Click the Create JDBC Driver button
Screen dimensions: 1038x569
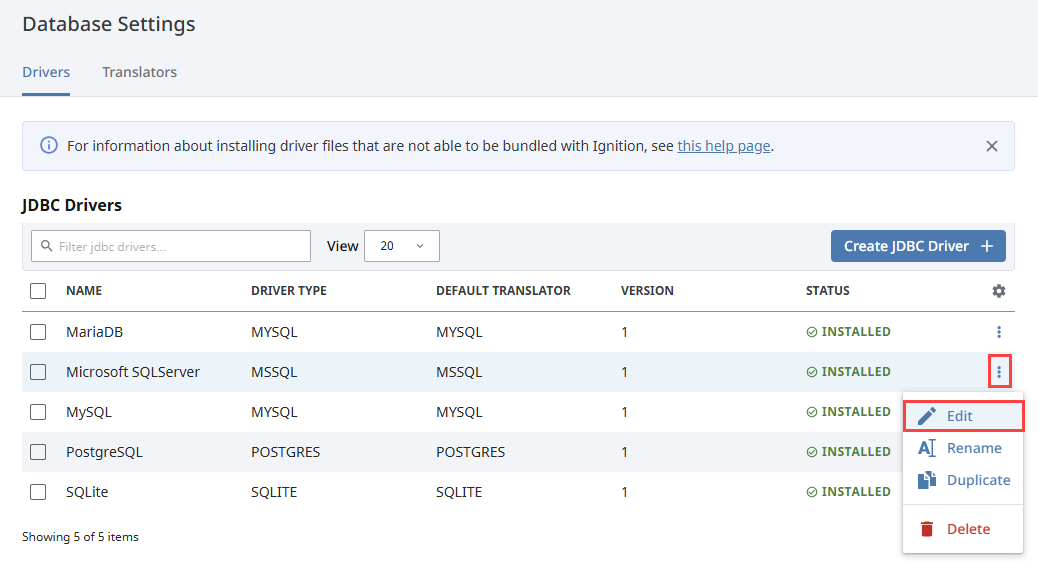point(918,246)
